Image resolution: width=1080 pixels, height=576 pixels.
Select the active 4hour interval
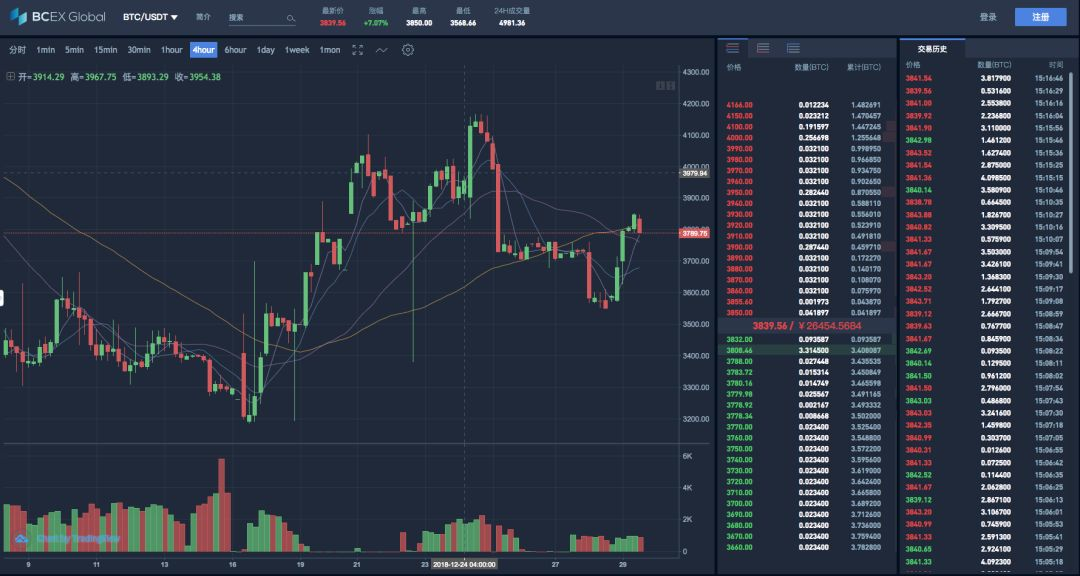pos(203,50)
